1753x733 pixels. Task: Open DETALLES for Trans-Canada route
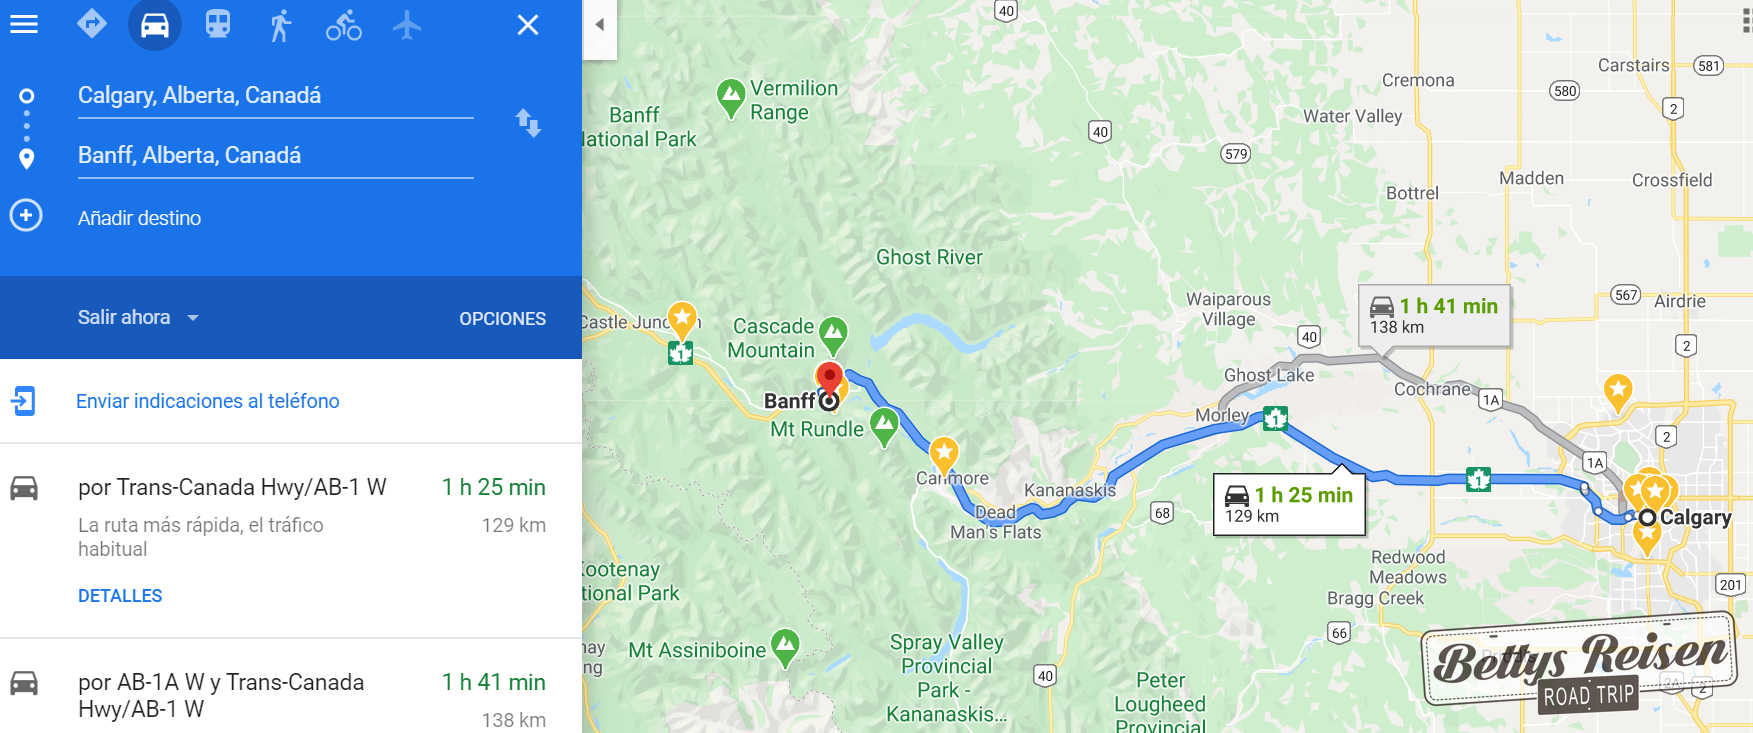coord(120,596)
